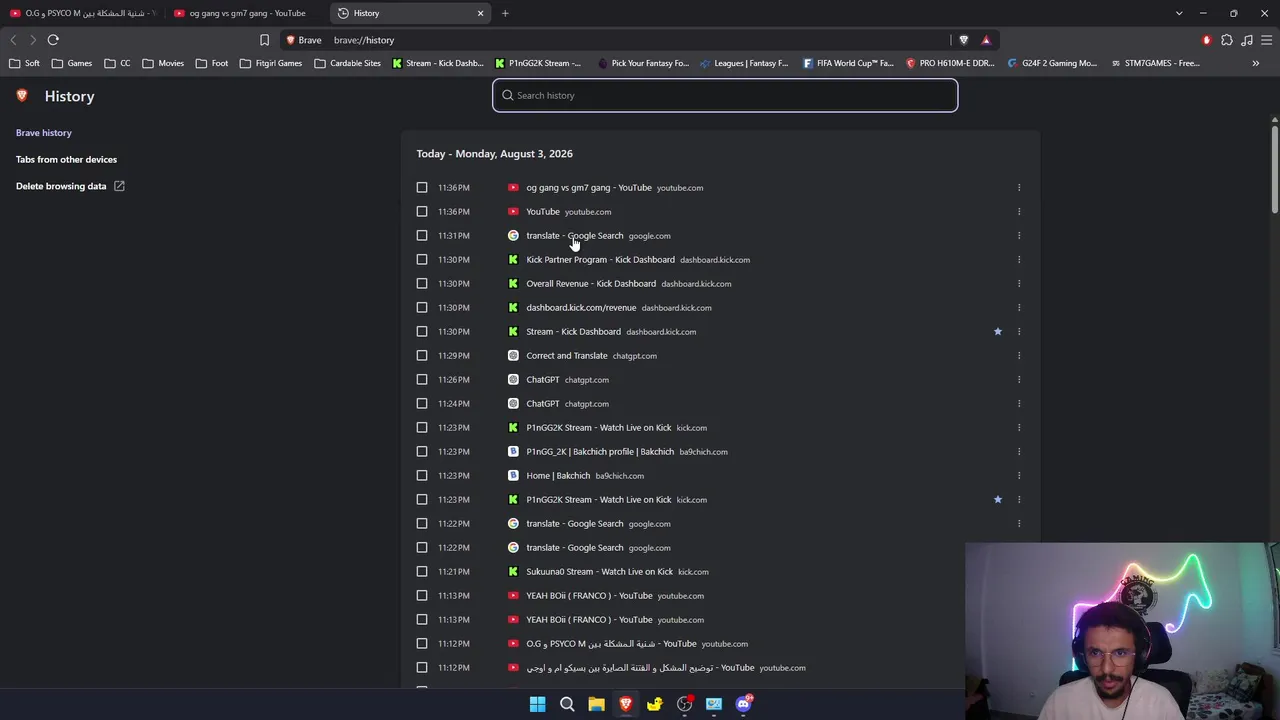
Task: Open the Pick Your Fantasy bookmark
Action: click(643, 63)
